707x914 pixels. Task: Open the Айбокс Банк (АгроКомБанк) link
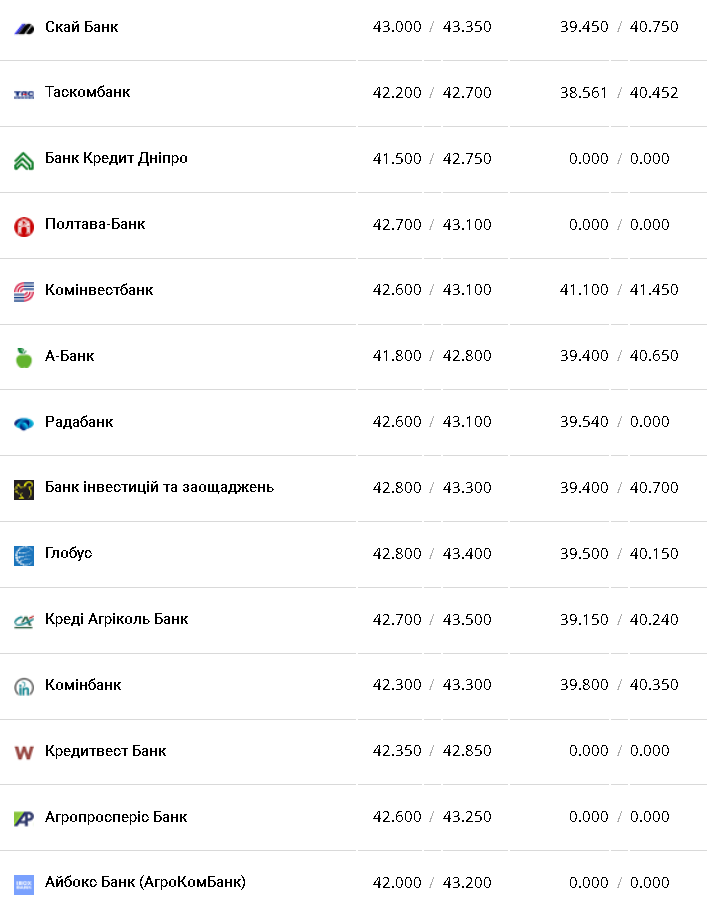(145, 882)
